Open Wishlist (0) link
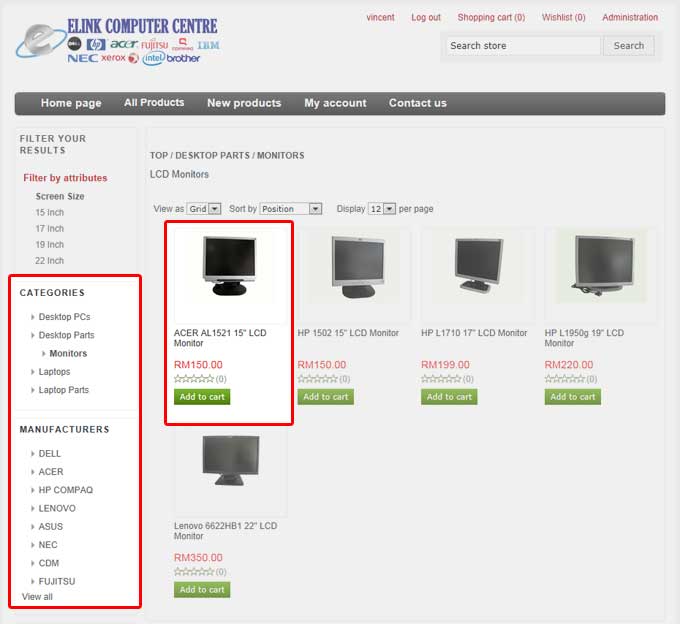 (x=563, y=17)
